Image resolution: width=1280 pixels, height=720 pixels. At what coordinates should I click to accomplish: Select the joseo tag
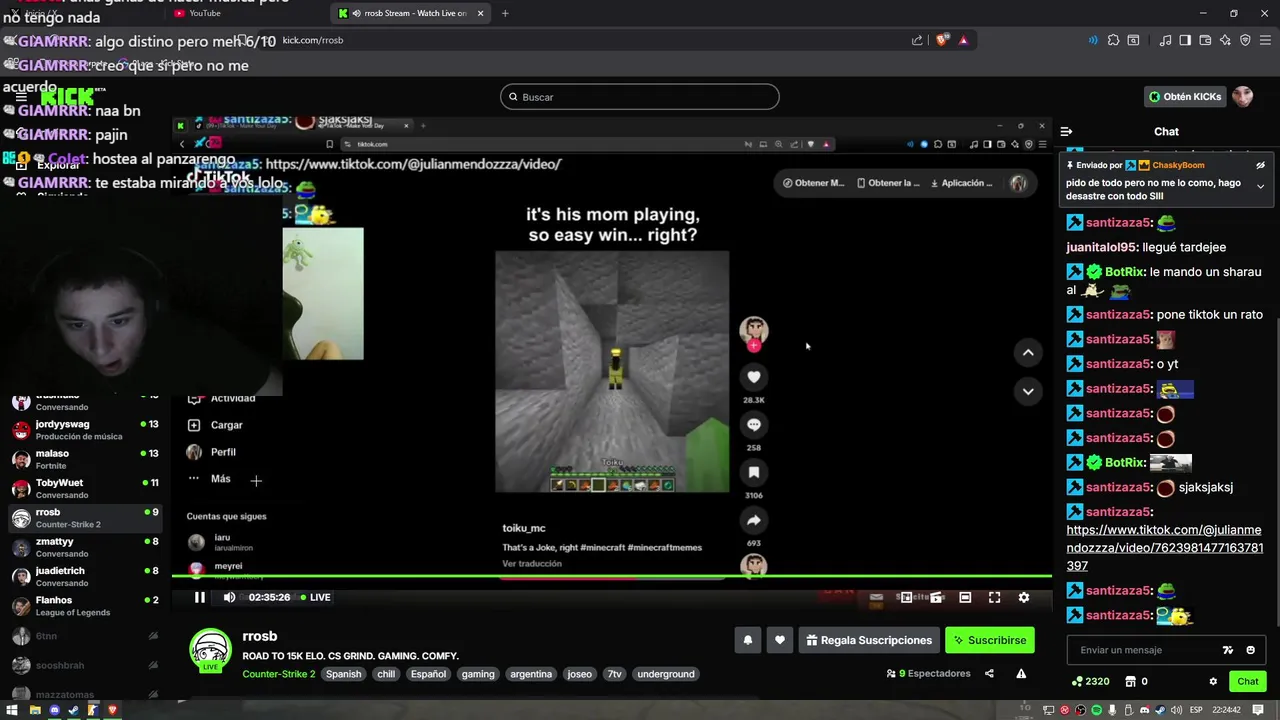[x=580, y=674]
